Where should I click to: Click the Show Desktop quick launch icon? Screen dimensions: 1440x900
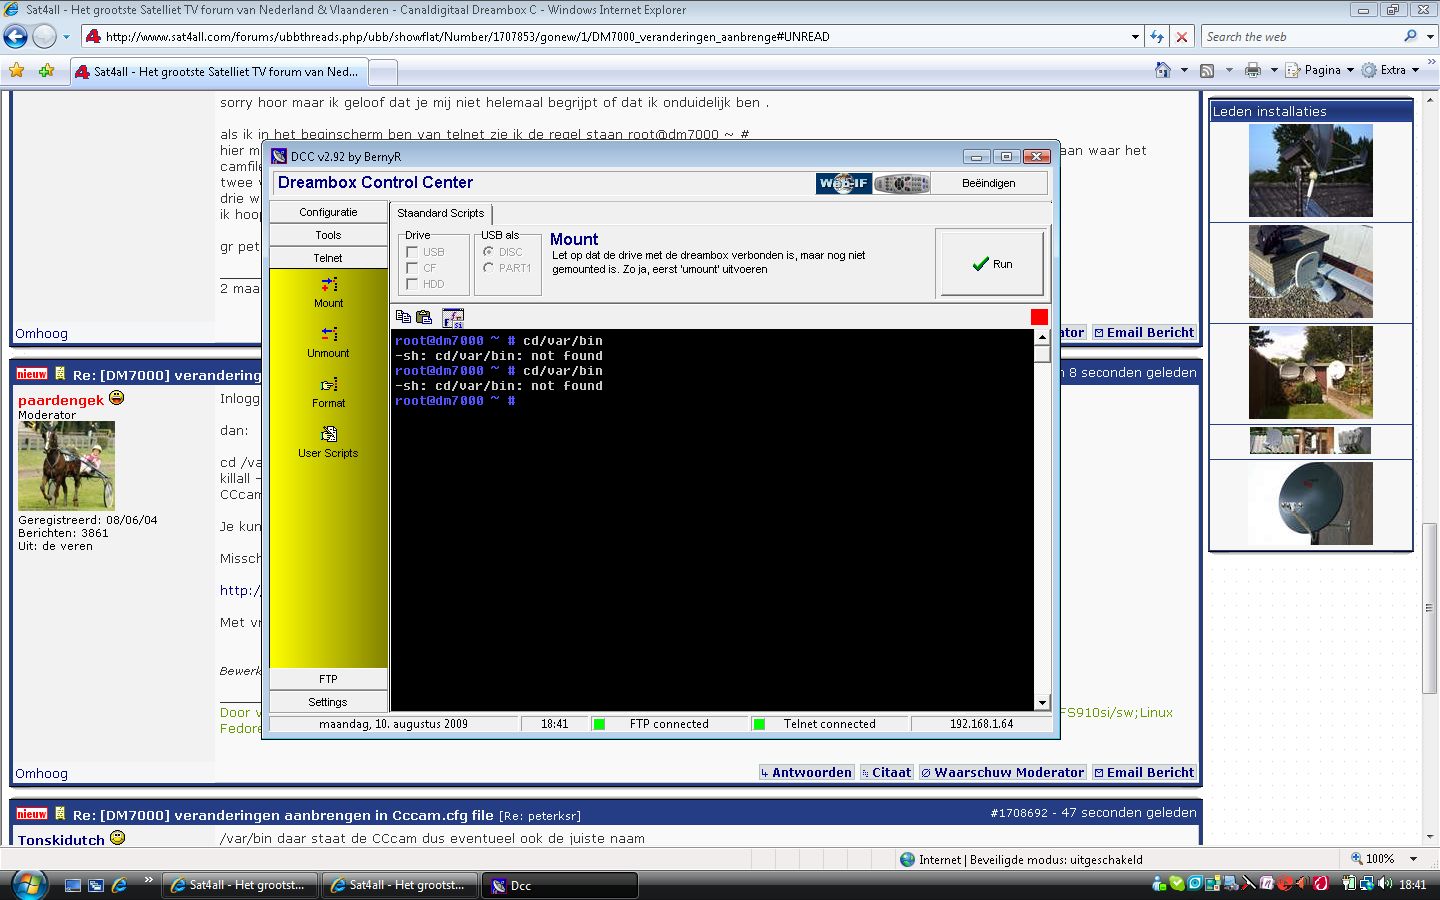click(73, 885)
